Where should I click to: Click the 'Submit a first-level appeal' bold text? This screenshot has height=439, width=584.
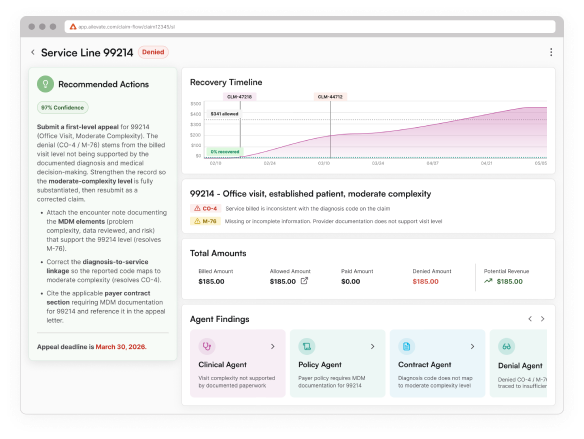coord(77,127)
